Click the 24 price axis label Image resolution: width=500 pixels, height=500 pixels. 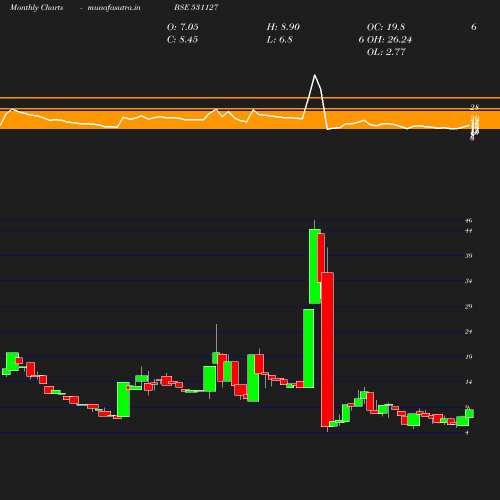[469, 331]
